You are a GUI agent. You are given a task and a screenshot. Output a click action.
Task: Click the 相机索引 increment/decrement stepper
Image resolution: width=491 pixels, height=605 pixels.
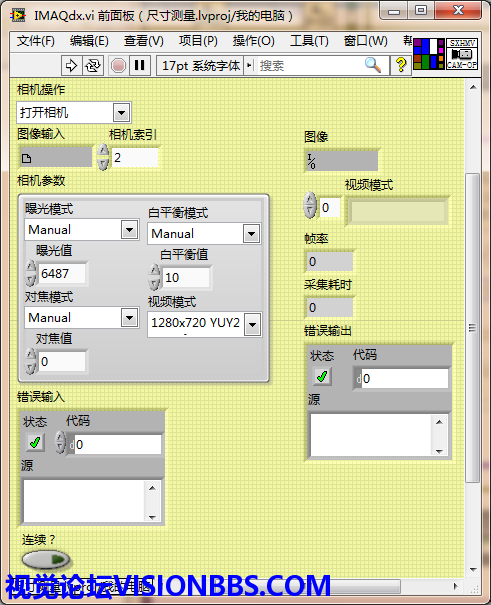103,157
